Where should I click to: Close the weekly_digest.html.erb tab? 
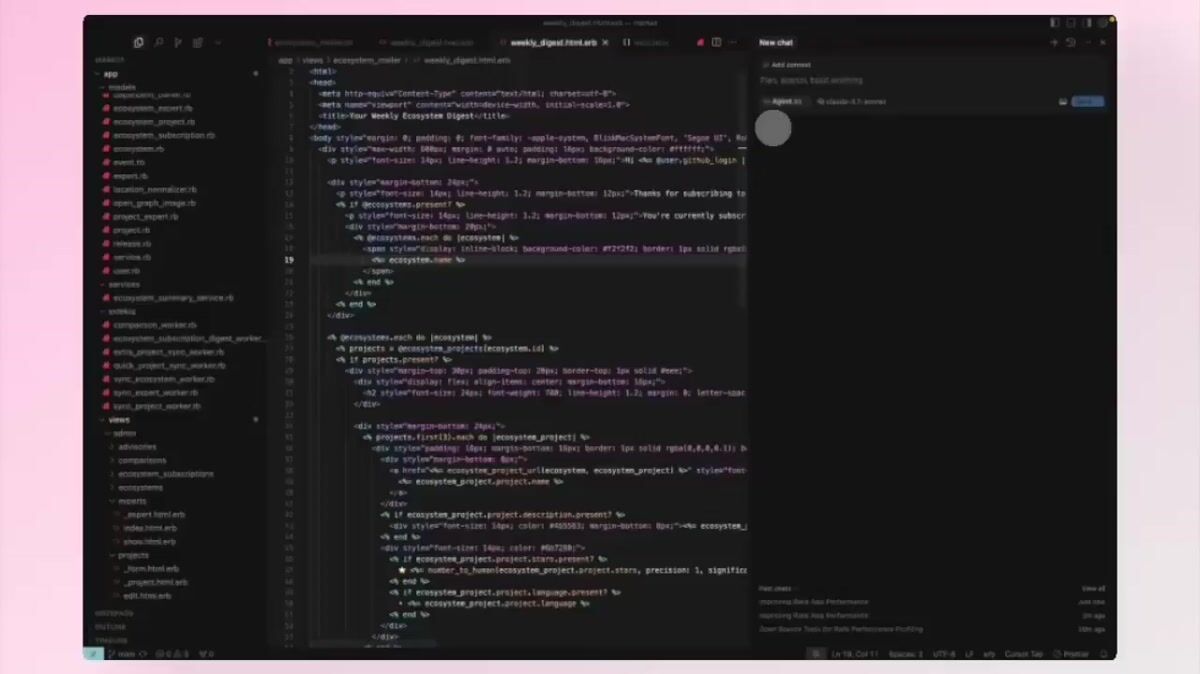[605, 43]
